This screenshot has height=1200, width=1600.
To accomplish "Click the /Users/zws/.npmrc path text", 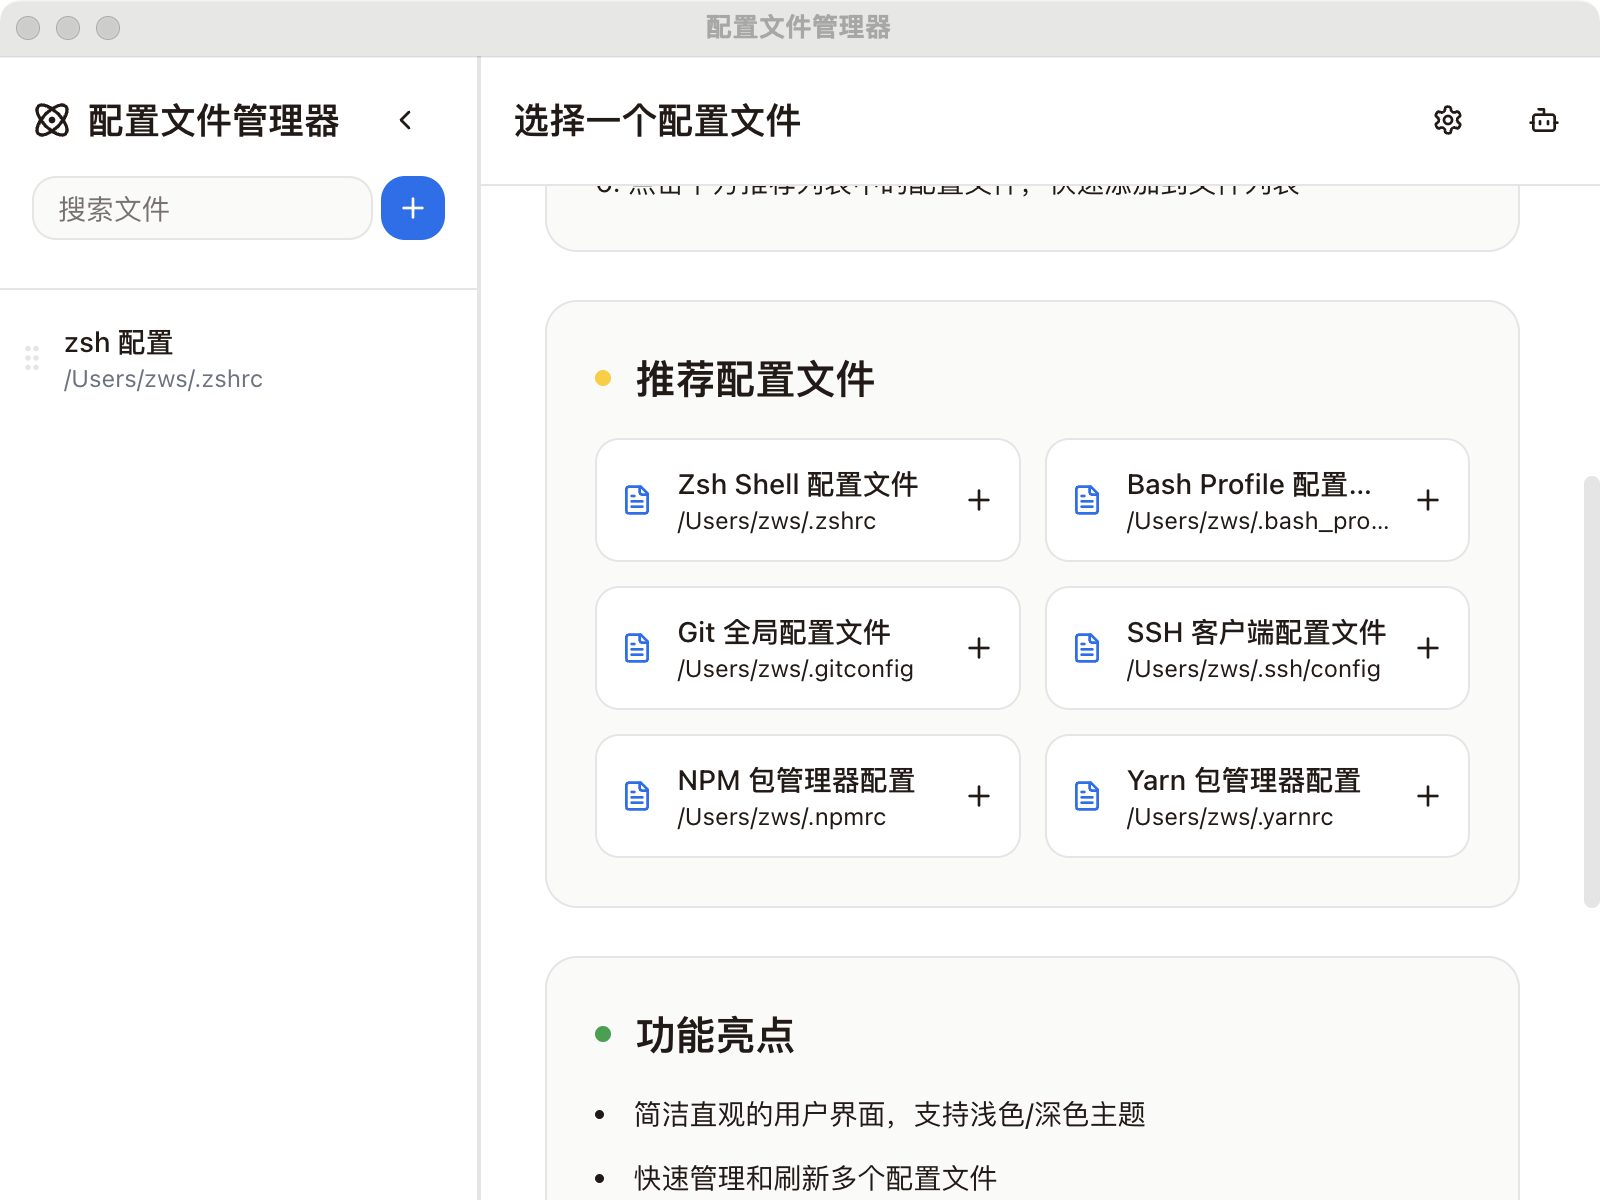I will point(782,817).
